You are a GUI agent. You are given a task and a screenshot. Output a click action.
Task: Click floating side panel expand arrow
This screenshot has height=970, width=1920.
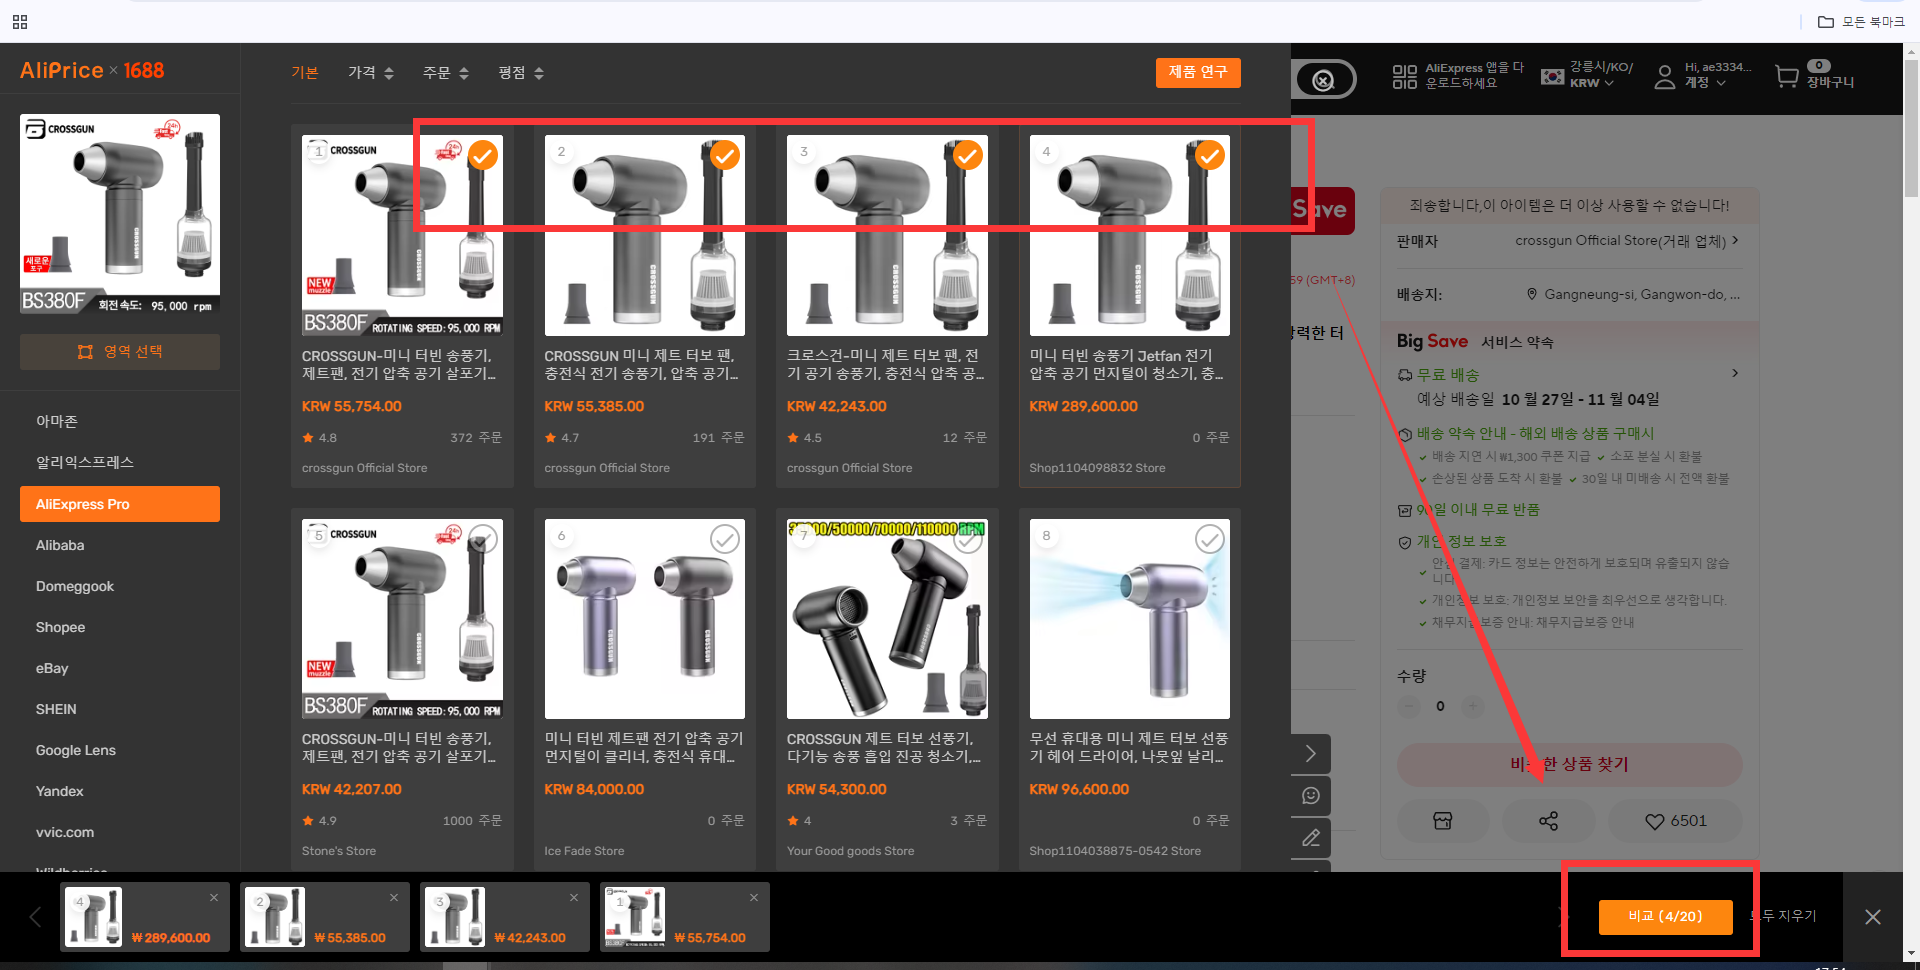(1311, 754)
